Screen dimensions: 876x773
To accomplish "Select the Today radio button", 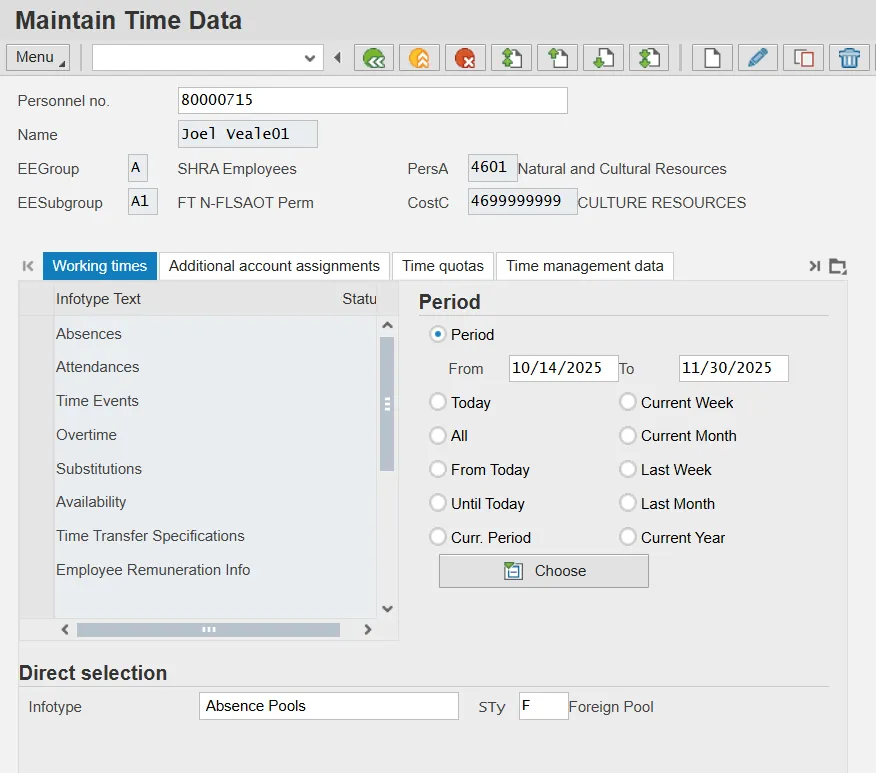I will [437, 402].
